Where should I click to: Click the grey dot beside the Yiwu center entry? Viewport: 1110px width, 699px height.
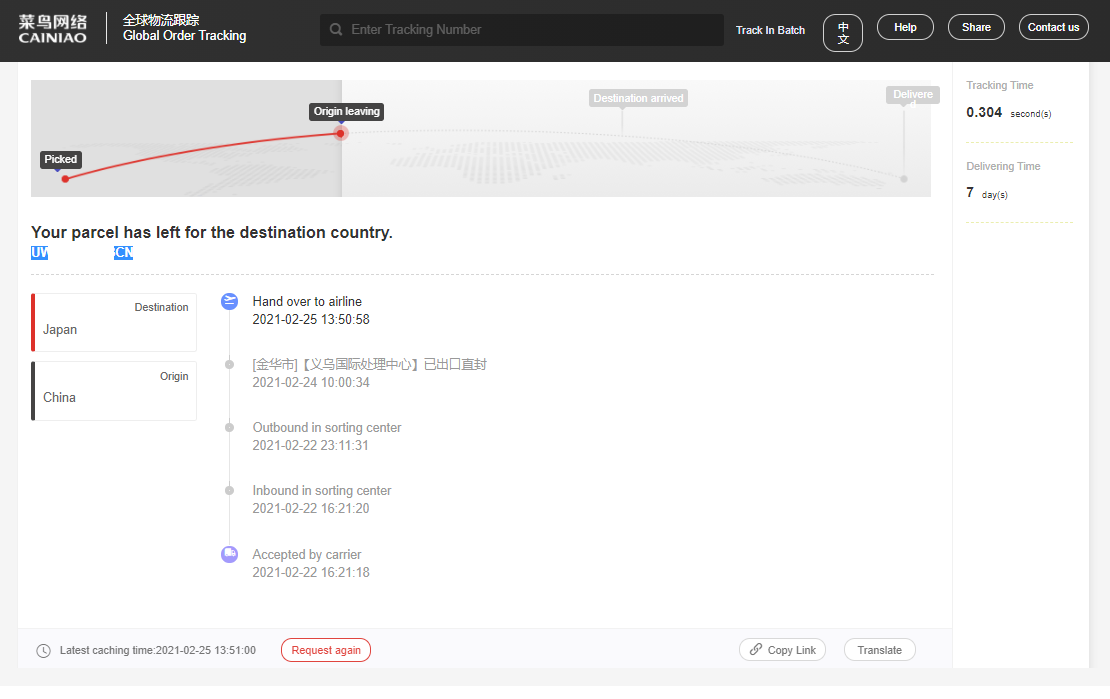(x=229, y=365)
